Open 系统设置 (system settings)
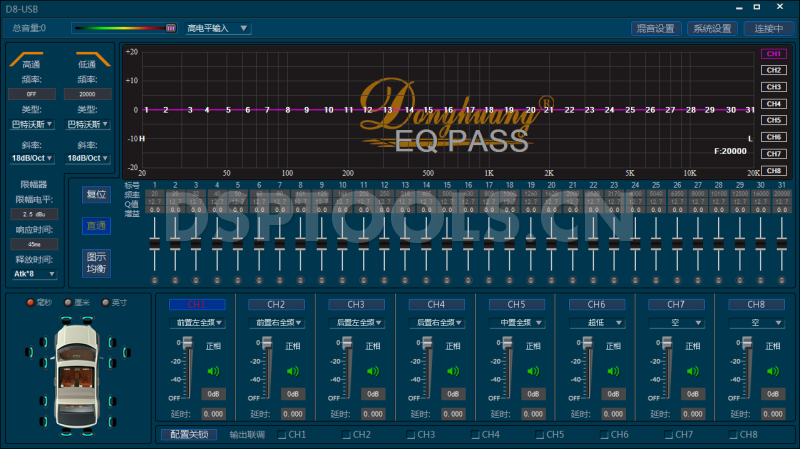This screenshot has height=449, width=800. point(713,28)
